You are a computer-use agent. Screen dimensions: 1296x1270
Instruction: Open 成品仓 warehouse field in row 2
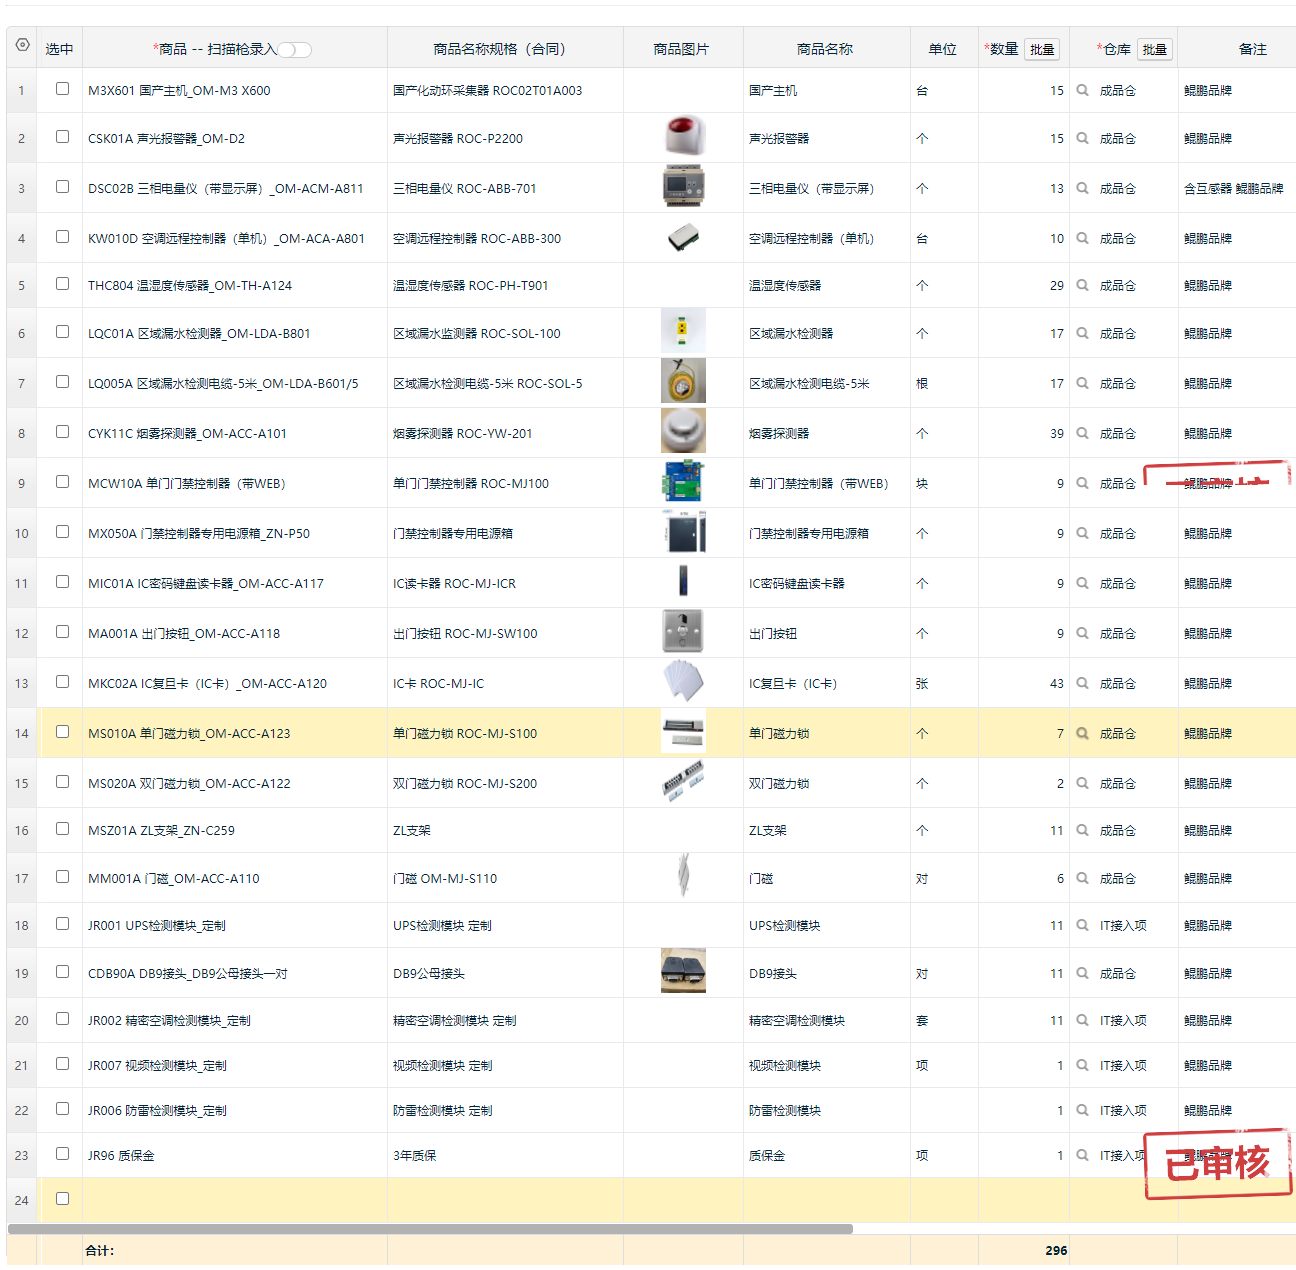click(1118, 139)
